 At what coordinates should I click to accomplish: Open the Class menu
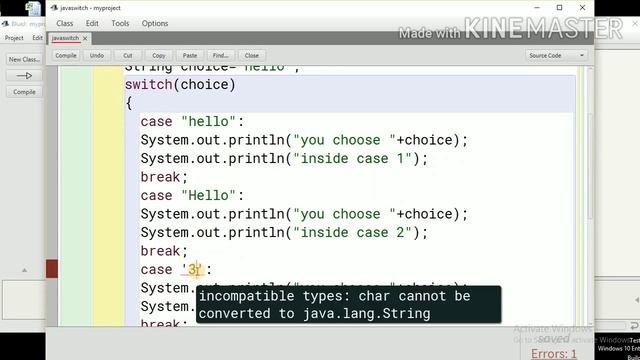(x=64, y=23)
